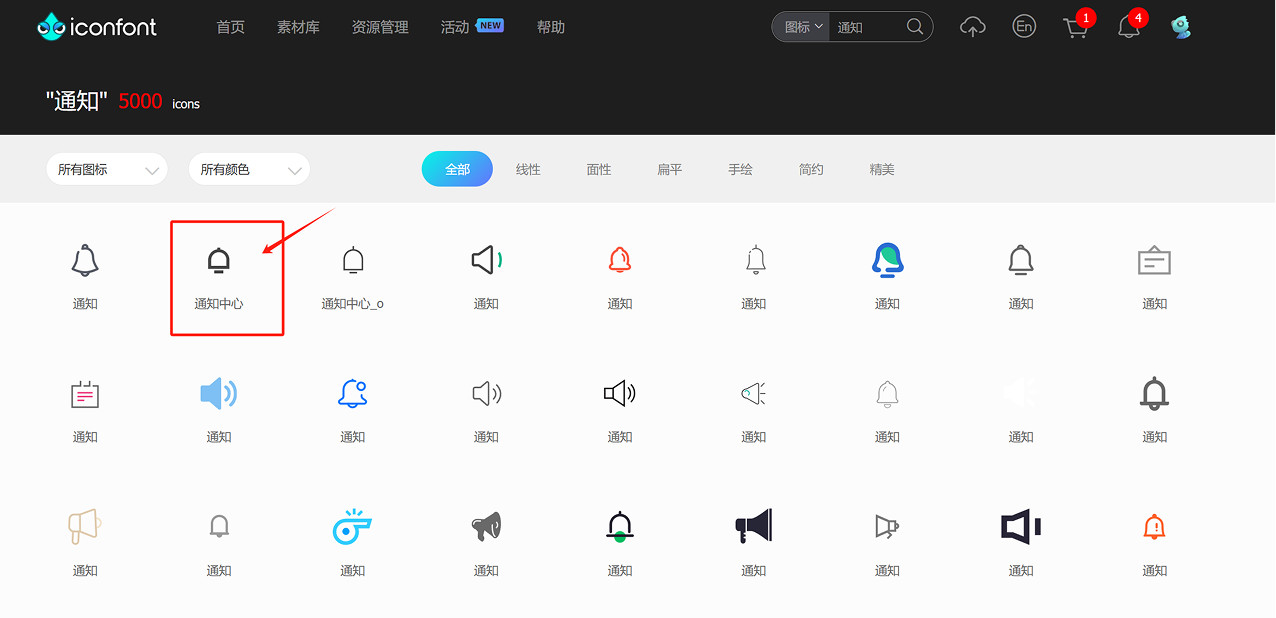Open the 素材库 menu
Screen dimensions: 1276x618
(298, 27)
